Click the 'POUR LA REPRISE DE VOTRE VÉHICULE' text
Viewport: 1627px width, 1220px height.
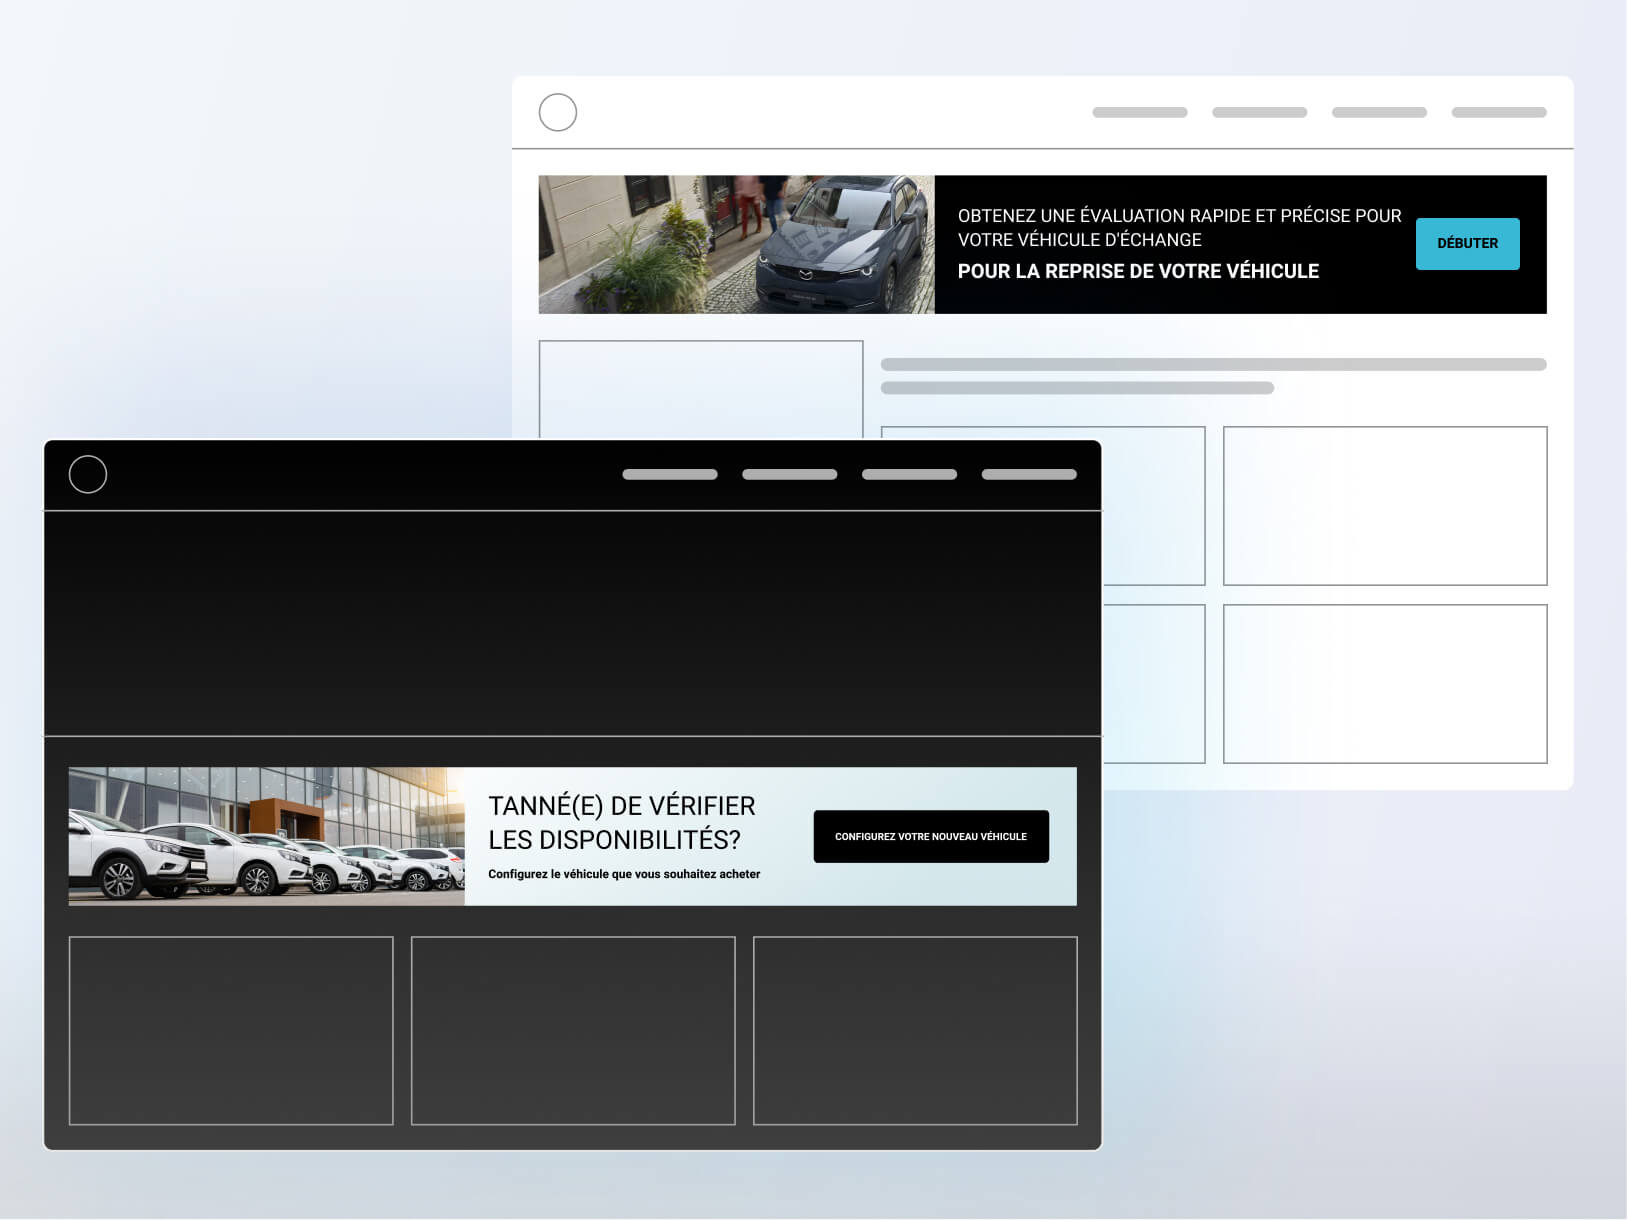click(x=1138, y=272)
